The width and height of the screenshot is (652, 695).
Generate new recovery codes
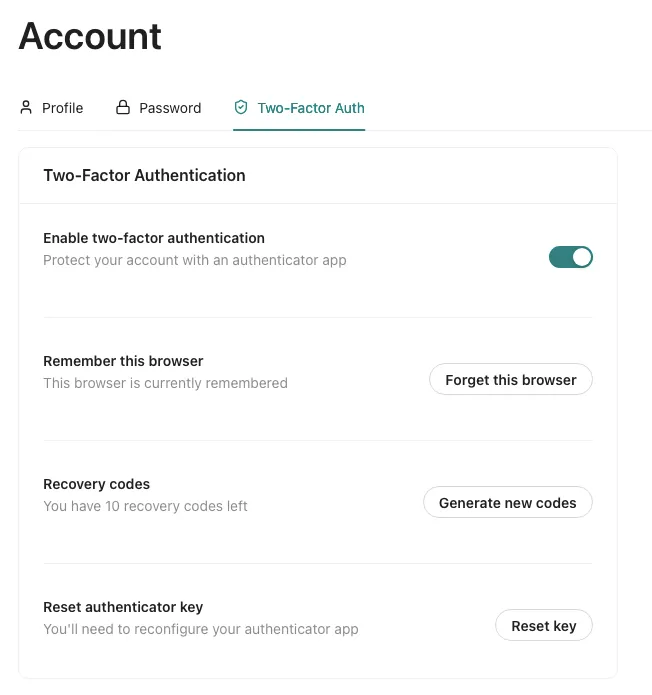pos(508,503)
